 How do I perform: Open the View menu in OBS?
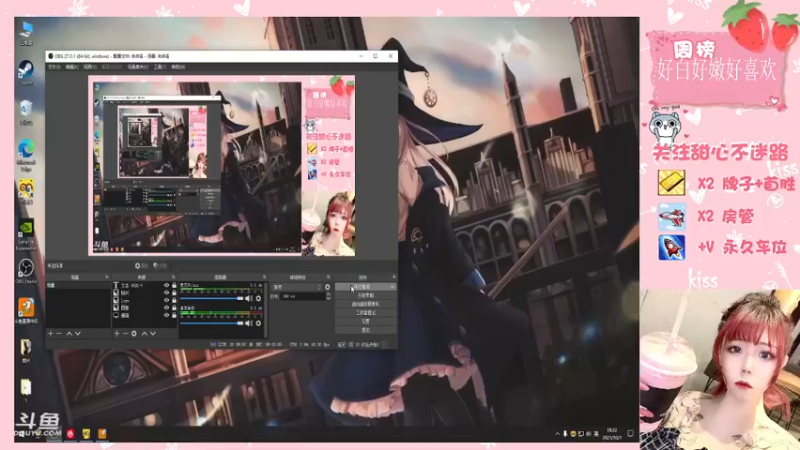click(90, 67)
